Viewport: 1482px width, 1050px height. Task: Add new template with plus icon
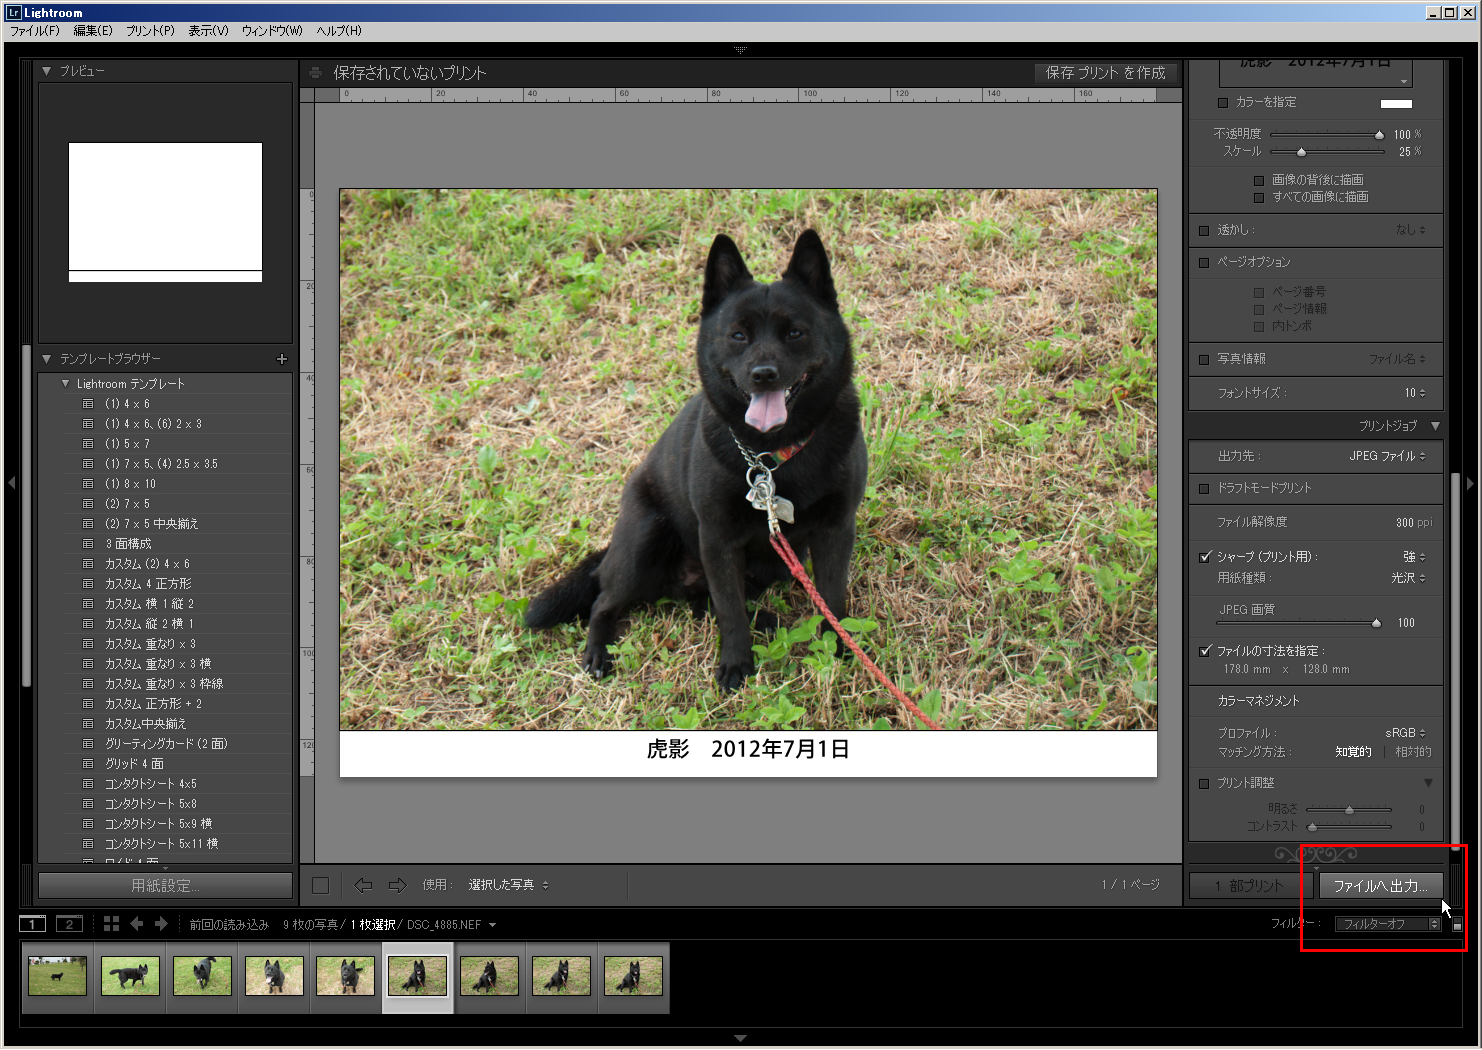click(281, 359)
